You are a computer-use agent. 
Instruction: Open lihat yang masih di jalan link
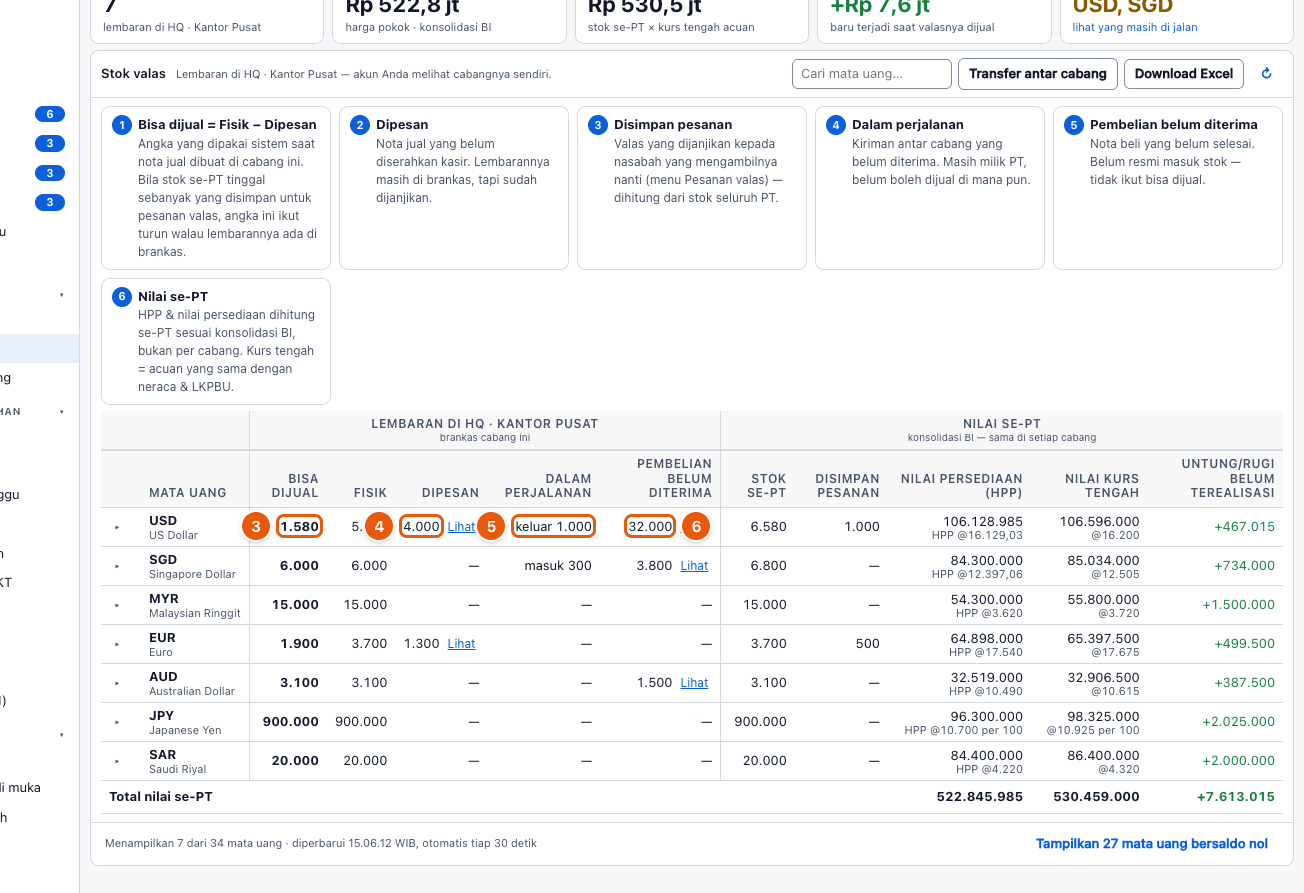coord(1135,27)
